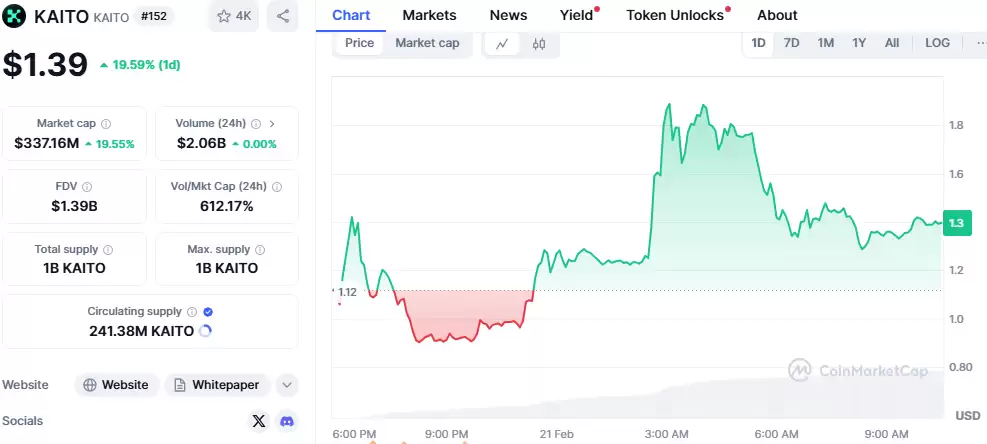Expand more website links with chevron
987x444 pixels.
click(x=287, y=385)
